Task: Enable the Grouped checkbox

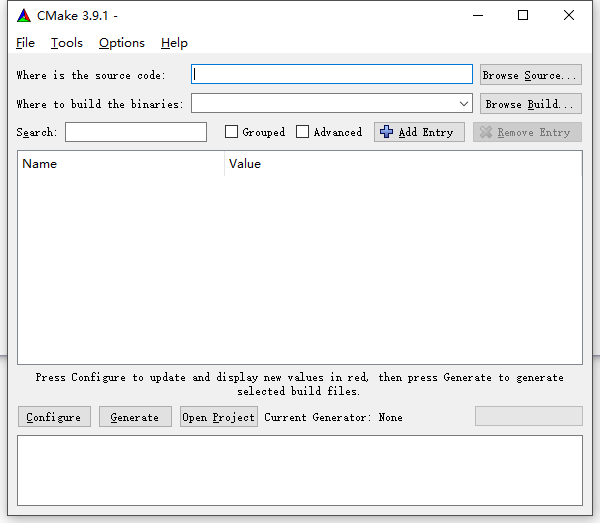Action: (231, 132)
